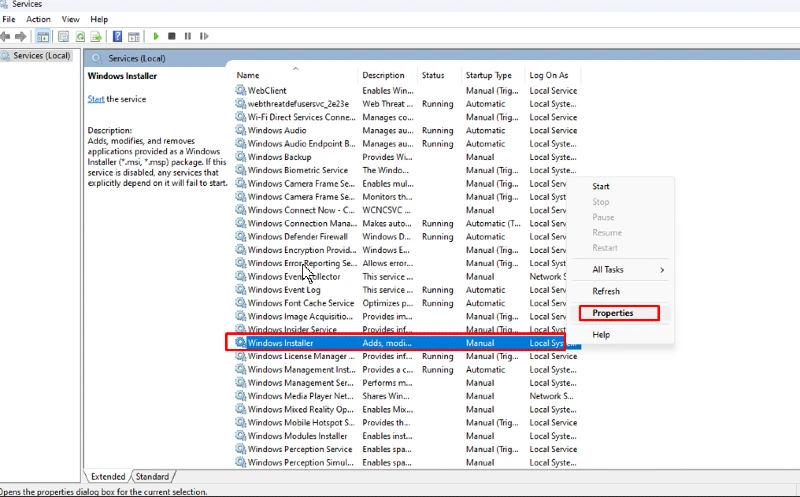Screen dimensions: 800x497
Task: Click the gear icon beside Windows Event Log
Action: pyautogui.click(x=240, y=289)
